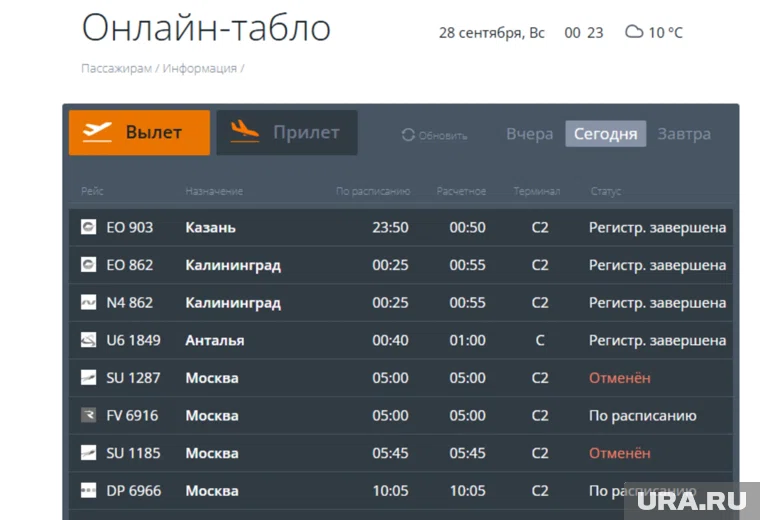
Task: Click the weather cloud icon near 10 °C
Action: [633, 32]
